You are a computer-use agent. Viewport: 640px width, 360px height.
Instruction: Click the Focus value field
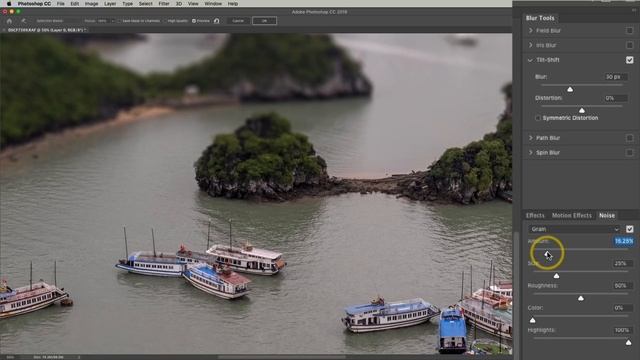coord(103,21)
